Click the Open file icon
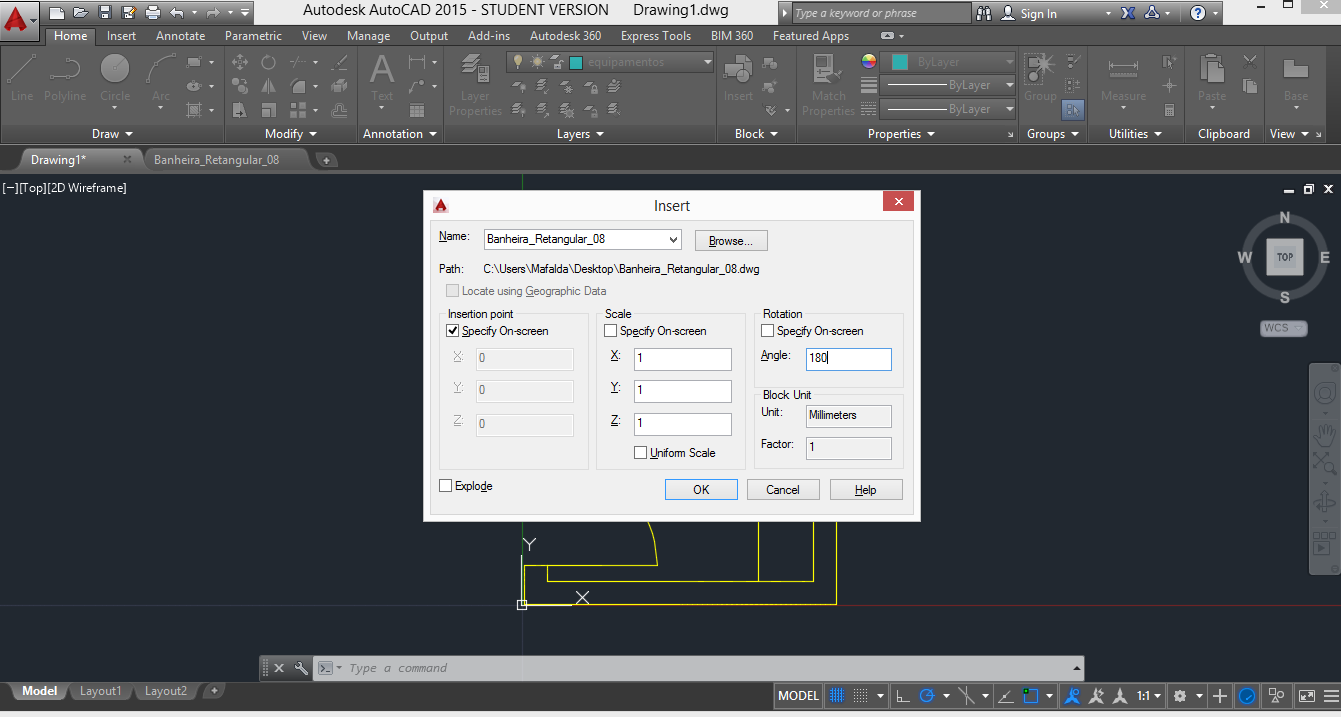Screen dimensions: 1341x717 click(x=80, y=13)
